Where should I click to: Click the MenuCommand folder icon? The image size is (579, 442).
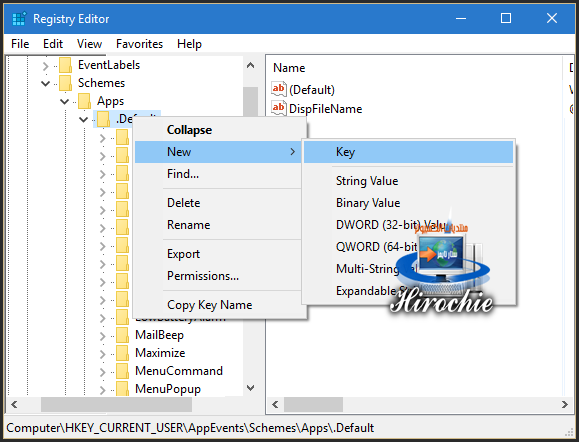click(123, 371)
